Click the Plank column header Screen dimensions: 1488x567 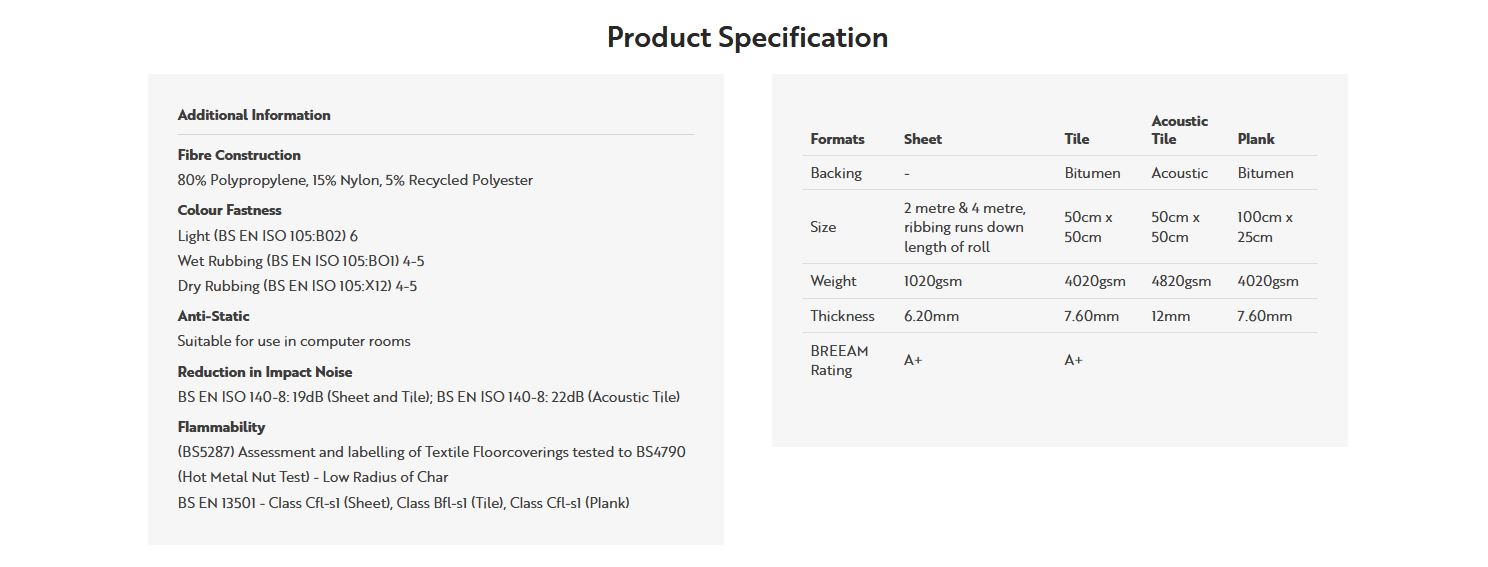[1256, 139]
